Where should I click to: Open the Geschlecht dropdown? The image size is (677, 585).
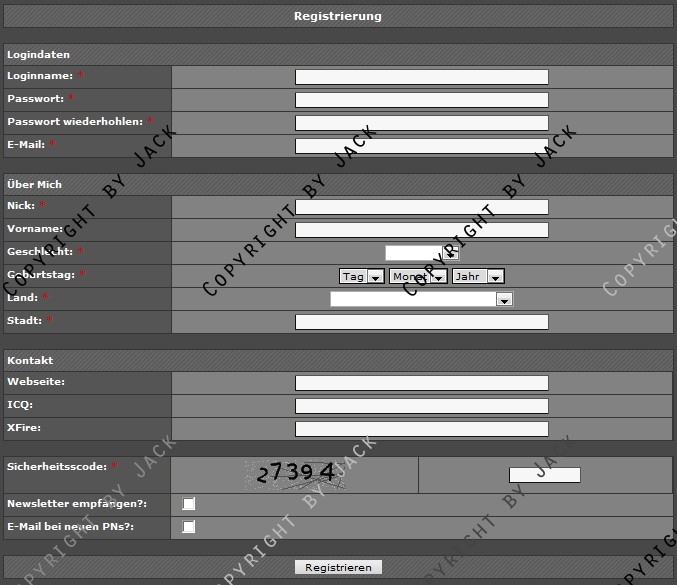pyautogui.click(x=422, y=253)
